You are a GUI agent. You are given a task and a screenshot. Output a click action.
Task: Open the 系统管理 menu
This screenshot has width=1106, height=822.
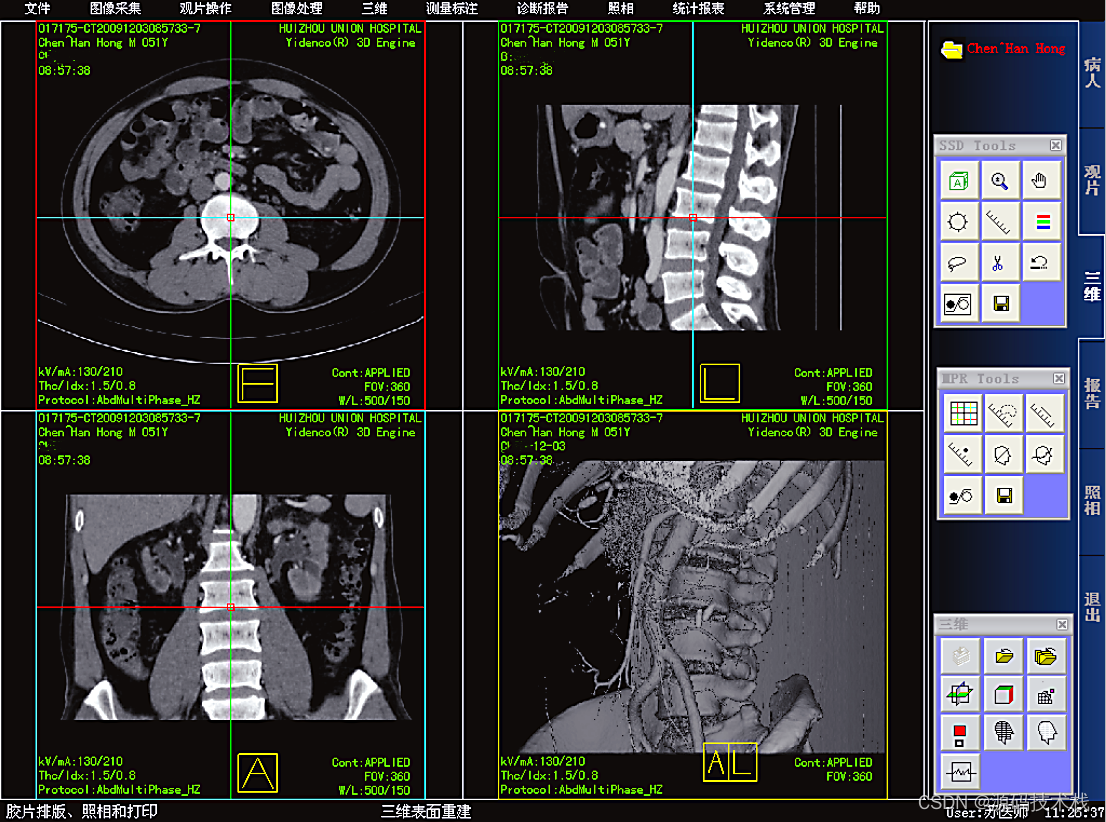click(x=789, y=8)
